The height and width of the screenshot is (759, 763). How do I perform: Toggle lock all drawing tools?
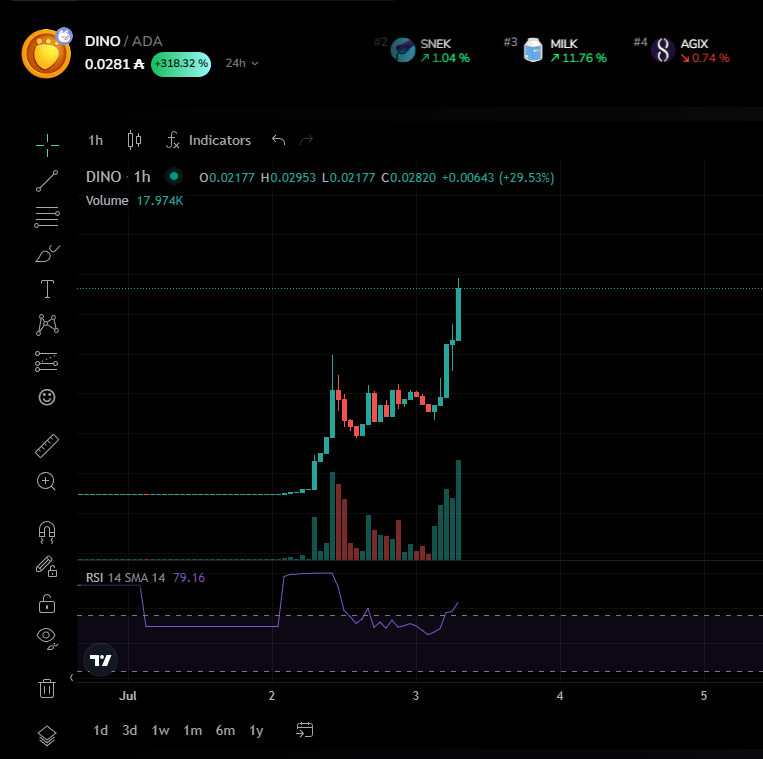[x=47, y=603]
